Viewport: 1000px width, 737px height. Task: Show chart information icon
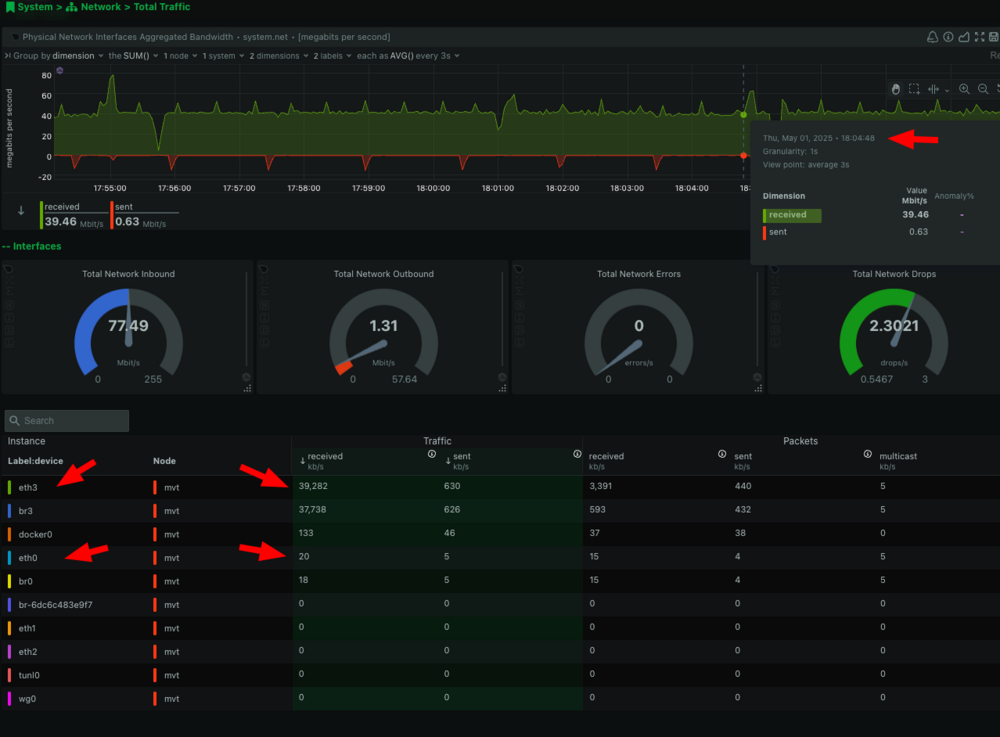point(948,37)
